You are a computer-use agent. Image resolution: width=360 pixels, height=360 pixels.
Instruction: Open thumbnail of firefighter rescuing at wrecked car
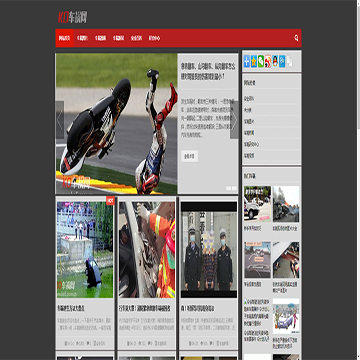click(x=147, y=250)
